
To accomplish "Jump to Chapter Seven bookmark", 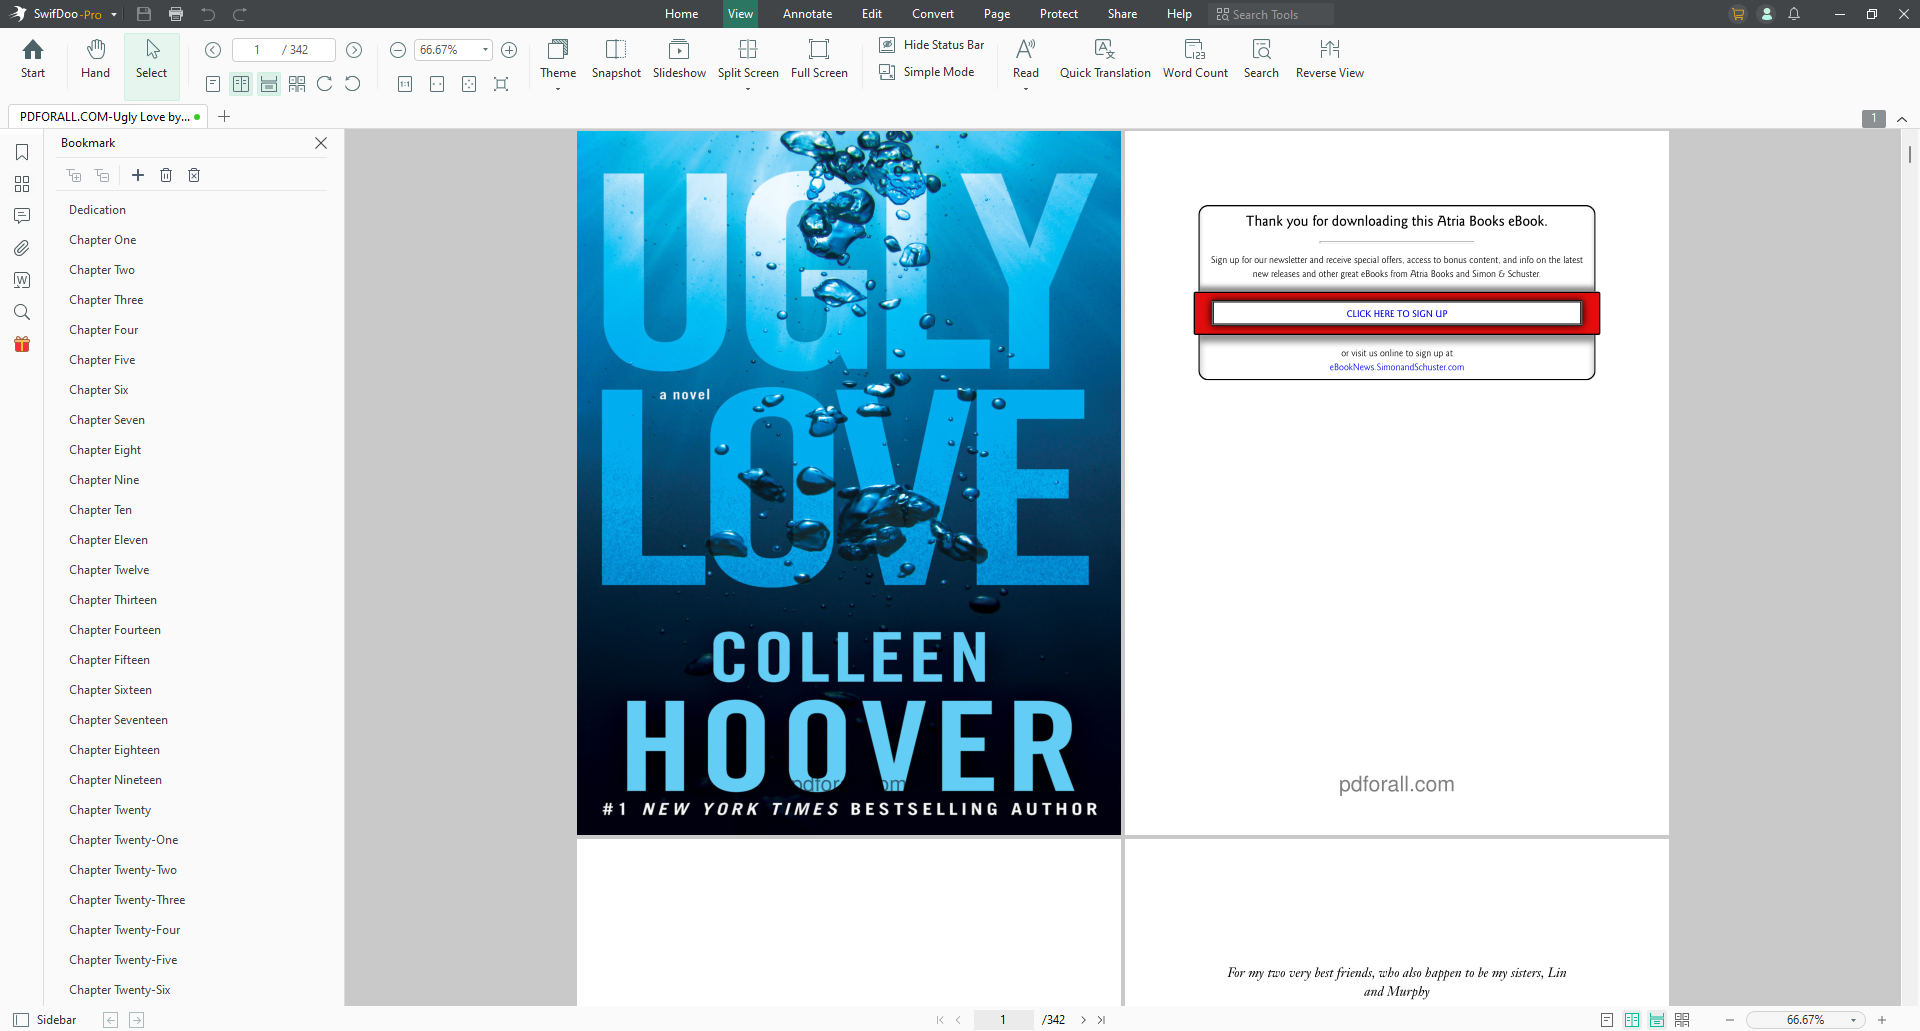I will coord(107,420).
